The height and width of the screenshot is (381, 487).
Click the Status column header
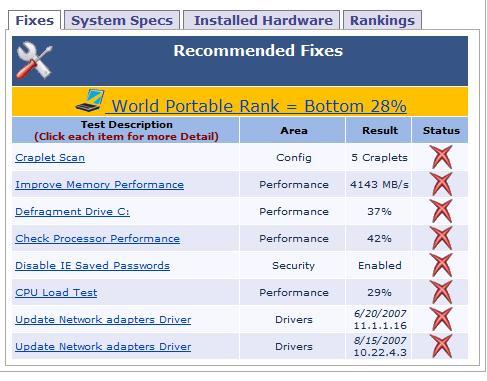pos(441,130)
